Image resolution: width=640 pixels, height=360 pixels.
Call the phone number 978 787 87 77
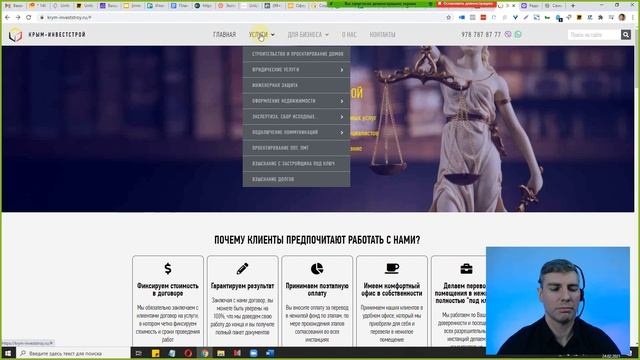point(481,35)
